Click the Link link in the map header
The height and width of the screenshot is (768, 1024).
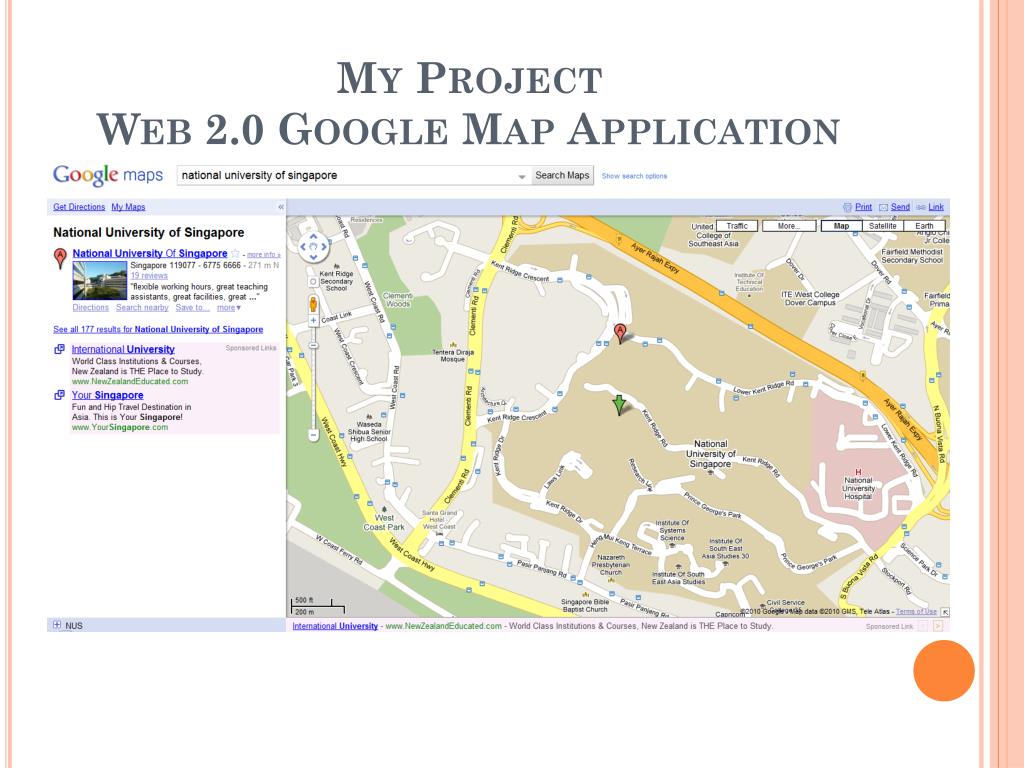[x=936, y=207]
